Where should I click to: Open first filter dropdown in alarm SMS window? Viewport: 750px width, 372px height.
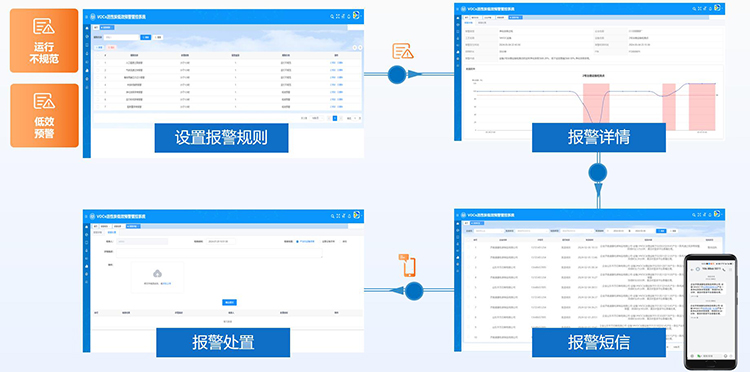tap(489, 231)
